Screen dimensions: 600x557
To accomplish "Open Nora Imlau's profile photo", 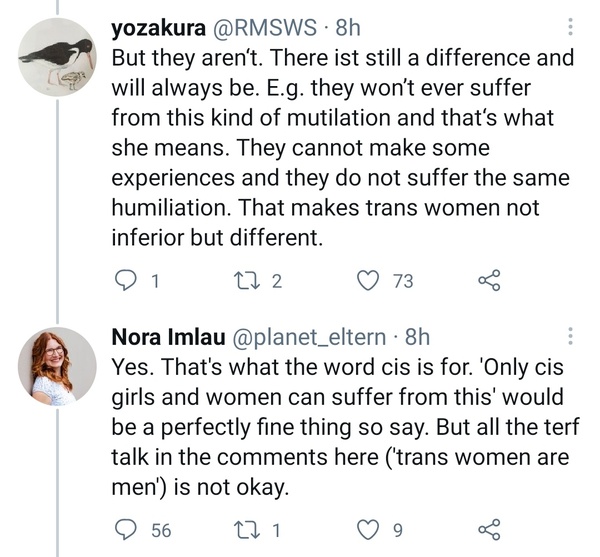I will pos(57,366).
